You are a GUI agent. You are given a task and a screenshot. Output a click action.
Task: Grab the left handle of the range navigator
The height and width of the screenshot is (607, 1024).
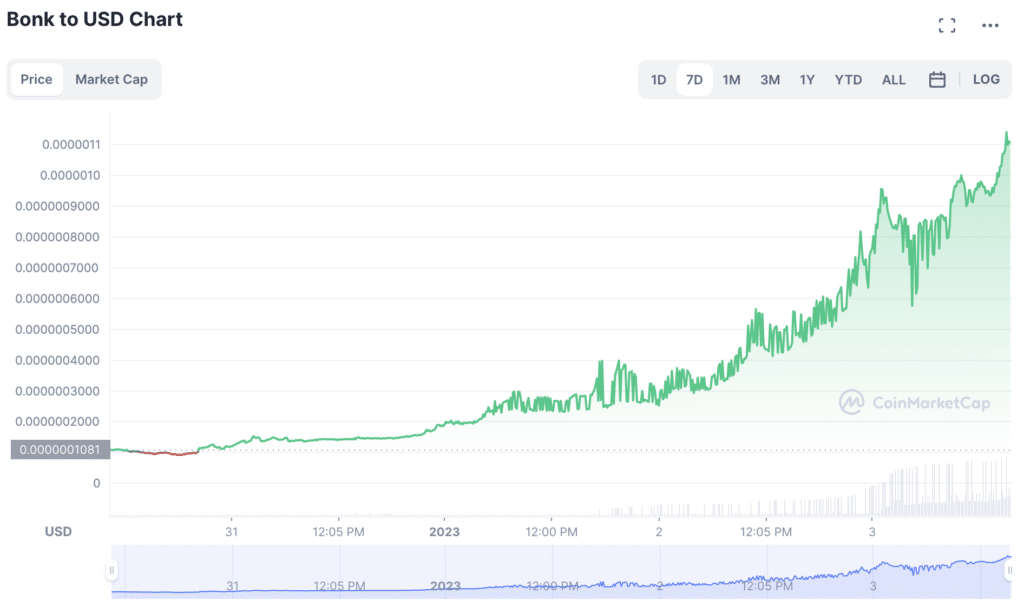pos(112,570)
